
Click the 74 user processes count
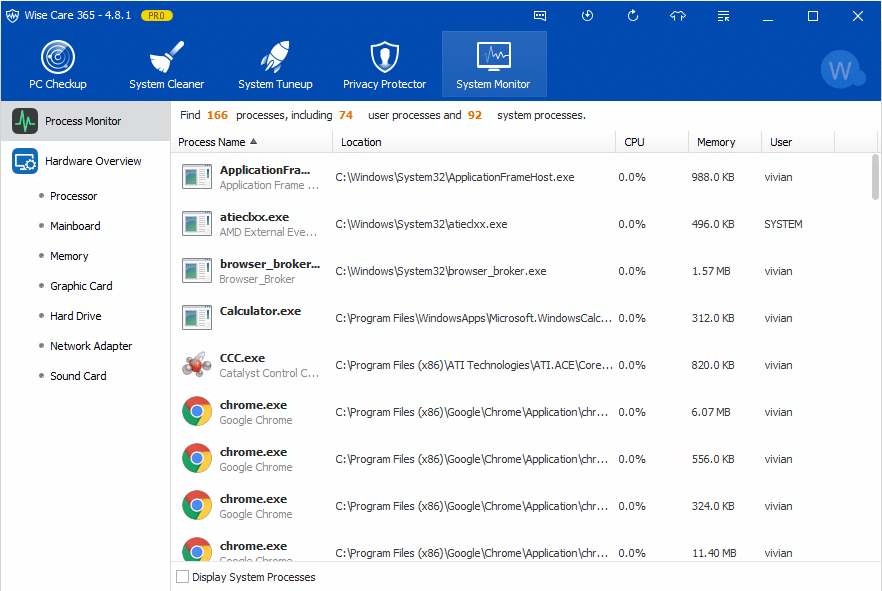coord(346,115)
